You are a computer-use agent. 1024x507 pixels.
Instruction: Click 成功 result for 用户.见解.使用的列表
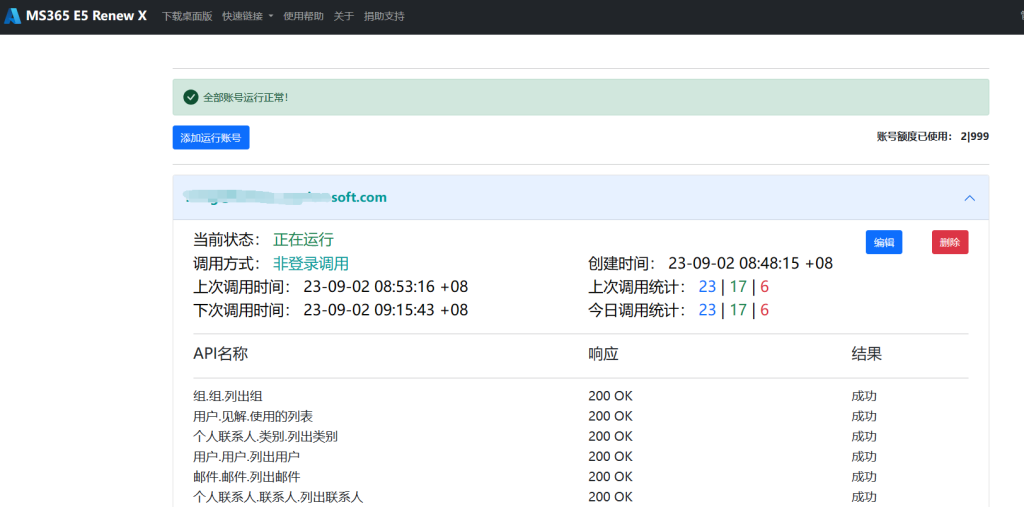(864, 416)
